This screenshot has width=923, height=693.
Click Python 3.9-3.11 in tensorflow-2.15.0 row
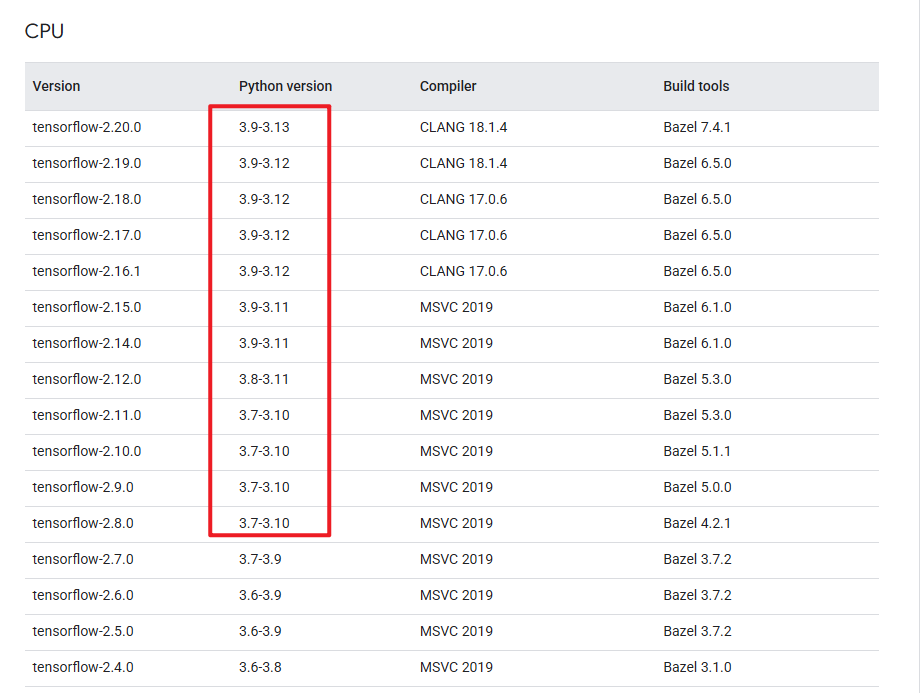pyautogui.click(x=264, y=307)
